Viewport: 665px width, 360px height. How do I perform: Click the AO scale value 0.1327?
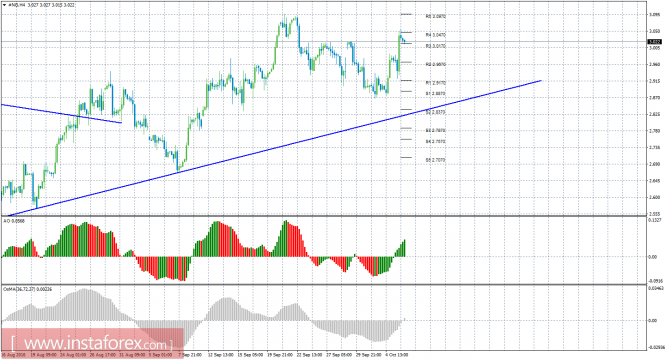pyautogui.click(x=655, y=220)
